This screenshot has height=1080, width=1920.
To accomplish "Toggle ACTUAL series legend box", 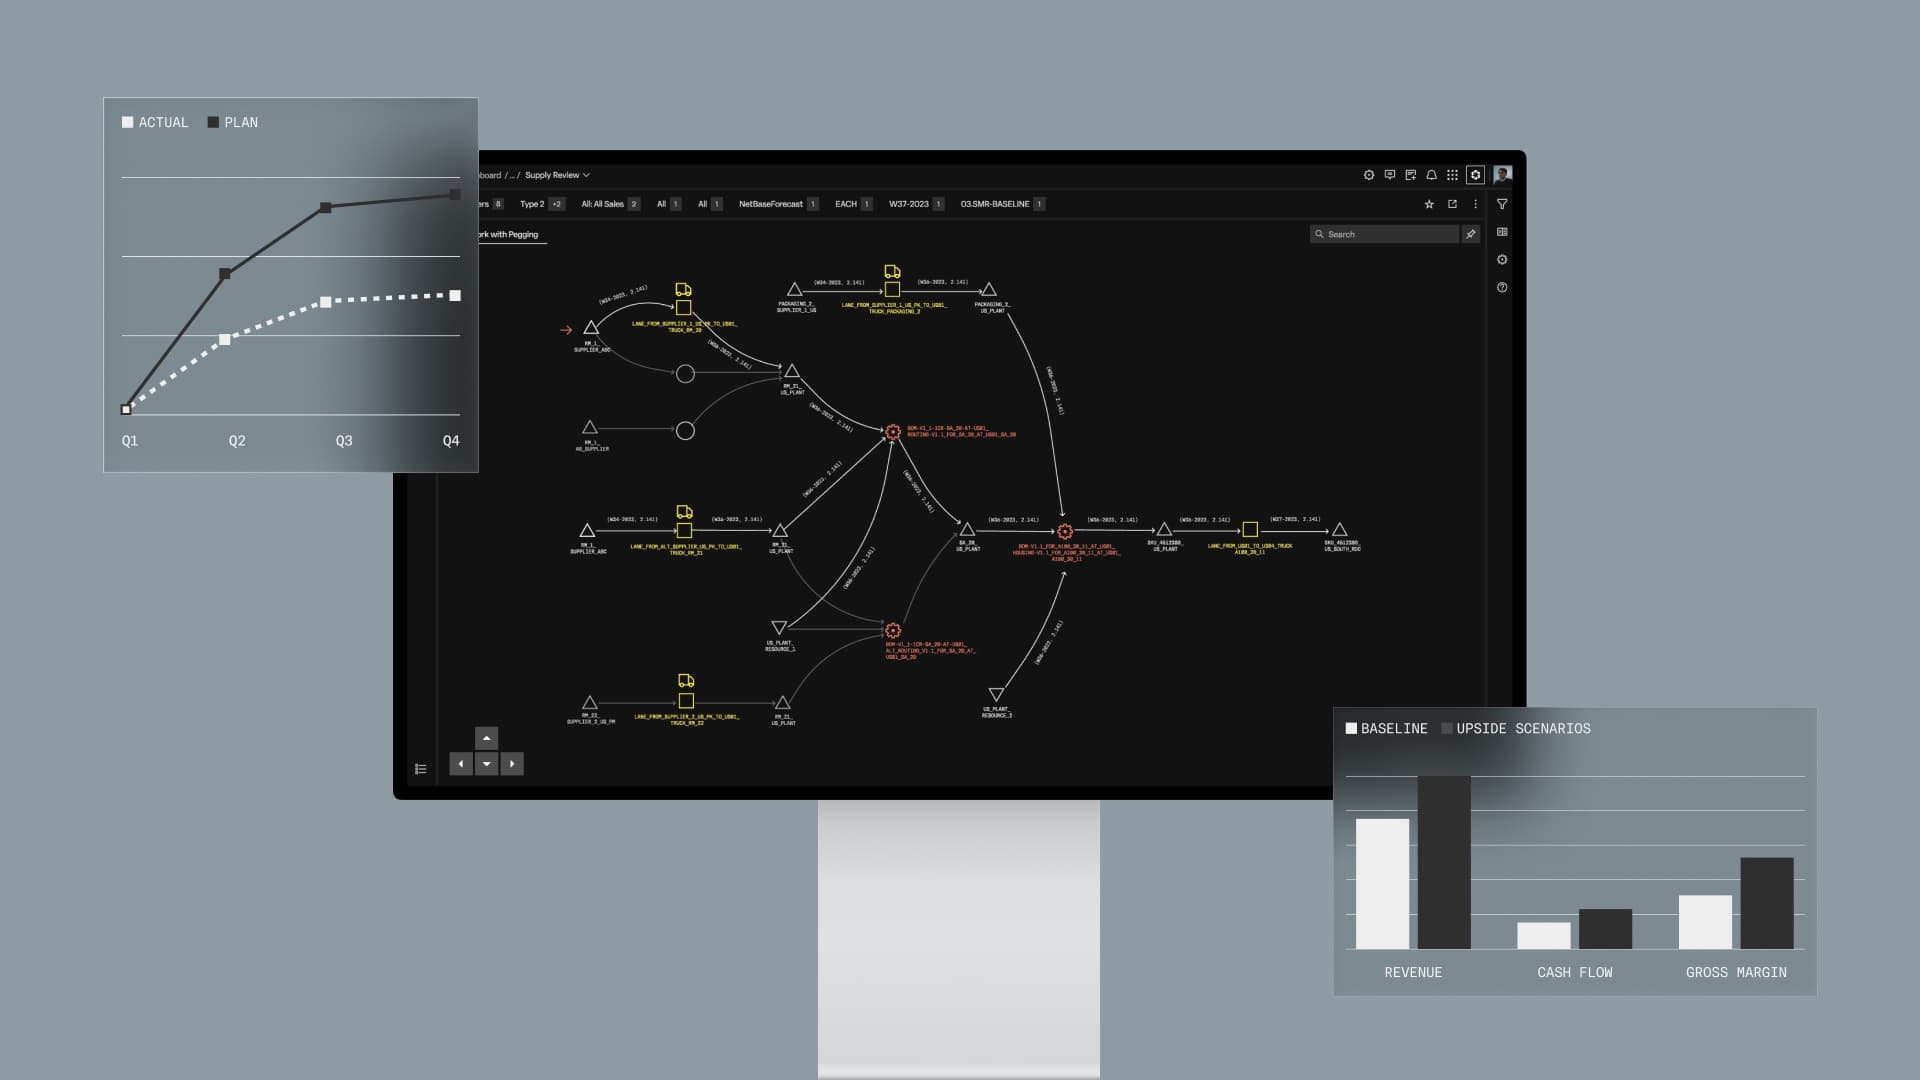I will point(128,122).
